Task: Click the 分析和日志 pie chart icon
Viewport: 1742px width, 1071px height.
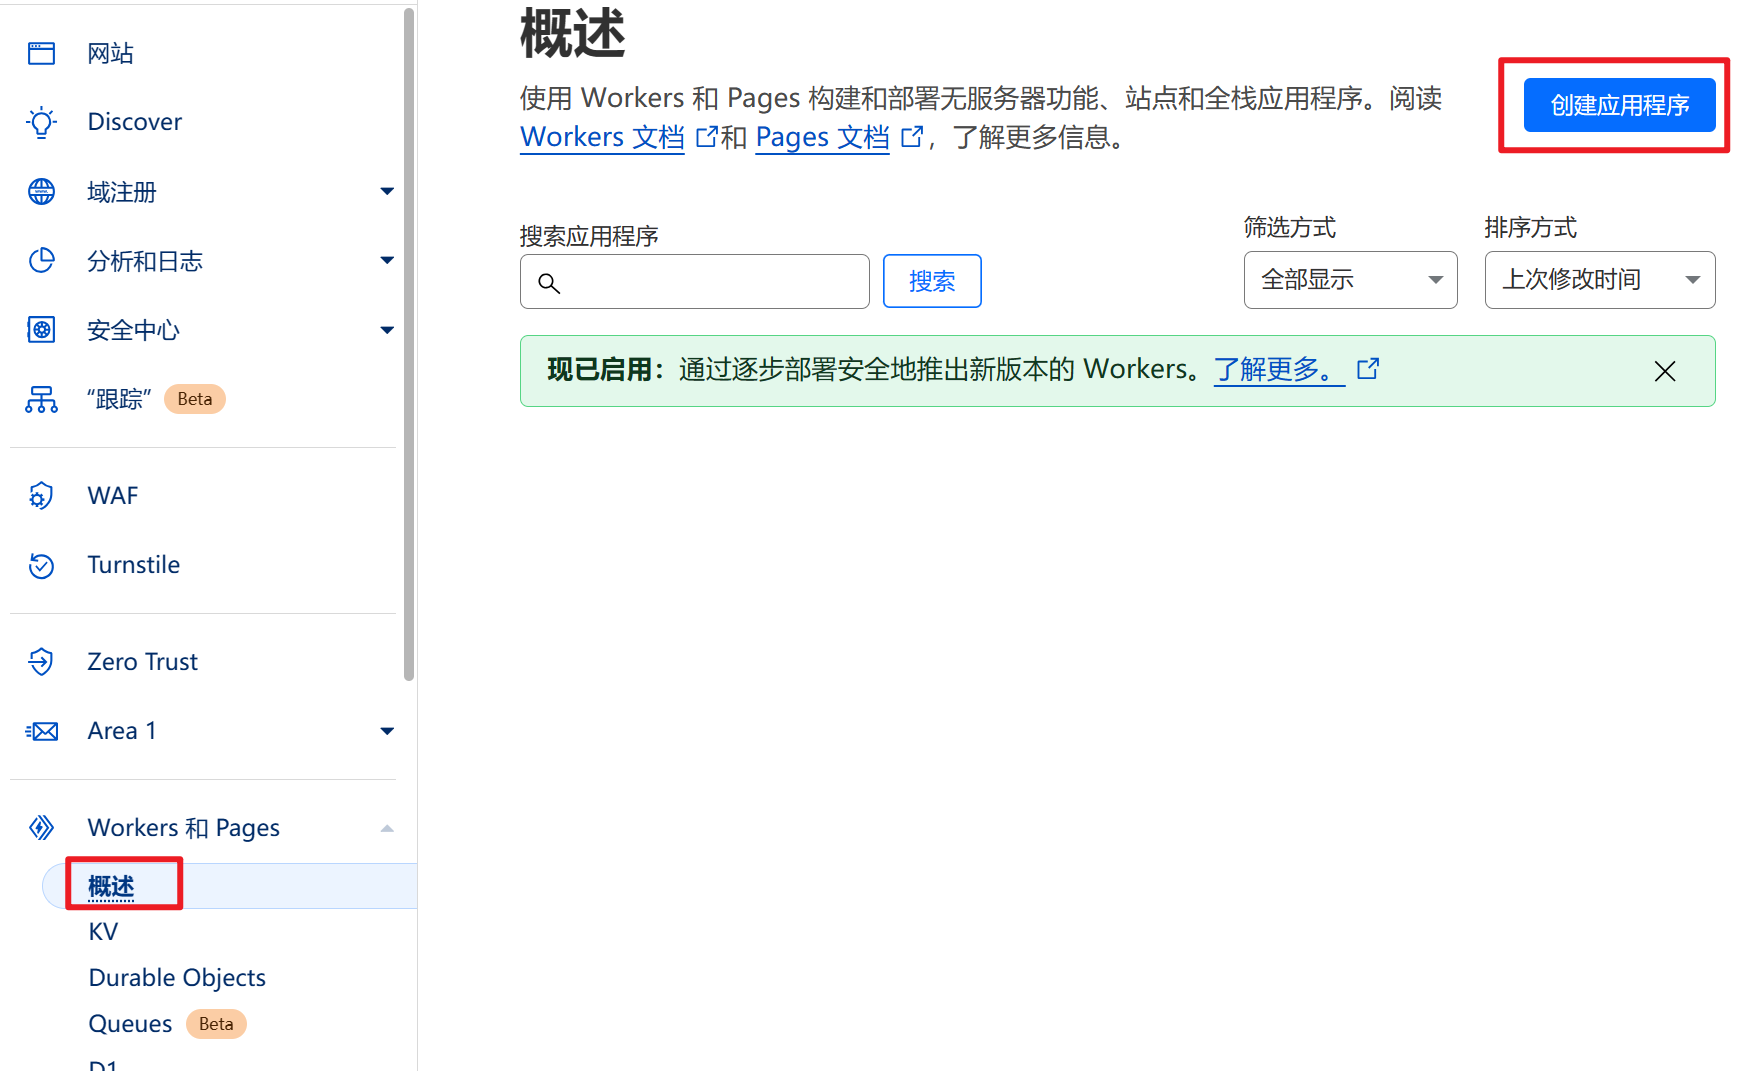Action: tap(42, 261)
